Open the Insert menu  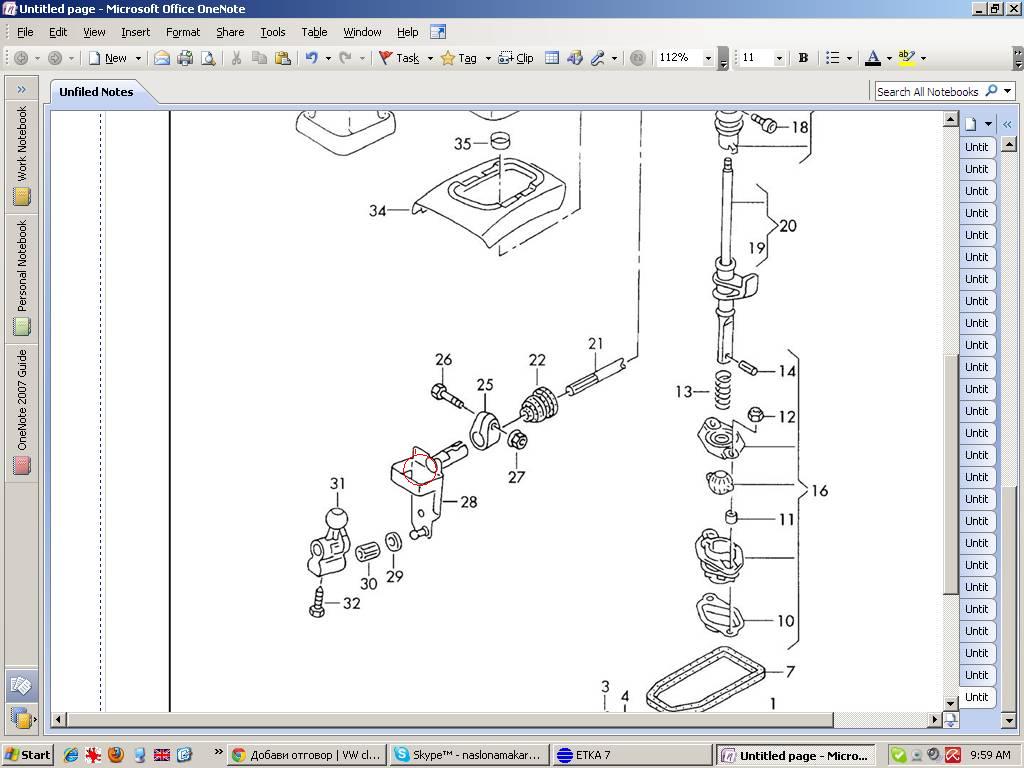click(135, 32)
